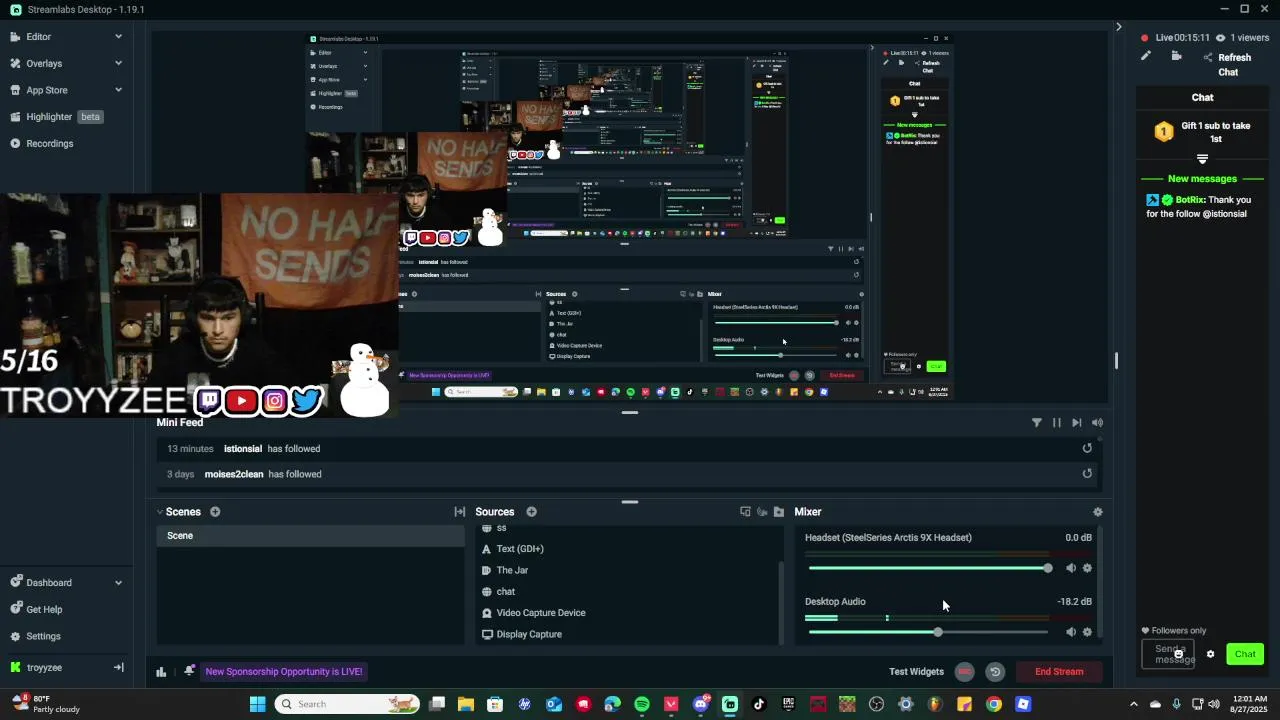Click the Sources list scrollbar
The width and height of the screenshot is (1280, 720).
(x=781, y=602)
